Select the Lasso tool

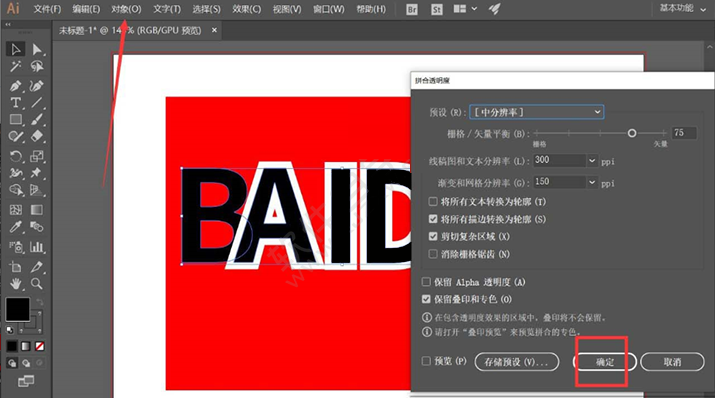point(37,67)
